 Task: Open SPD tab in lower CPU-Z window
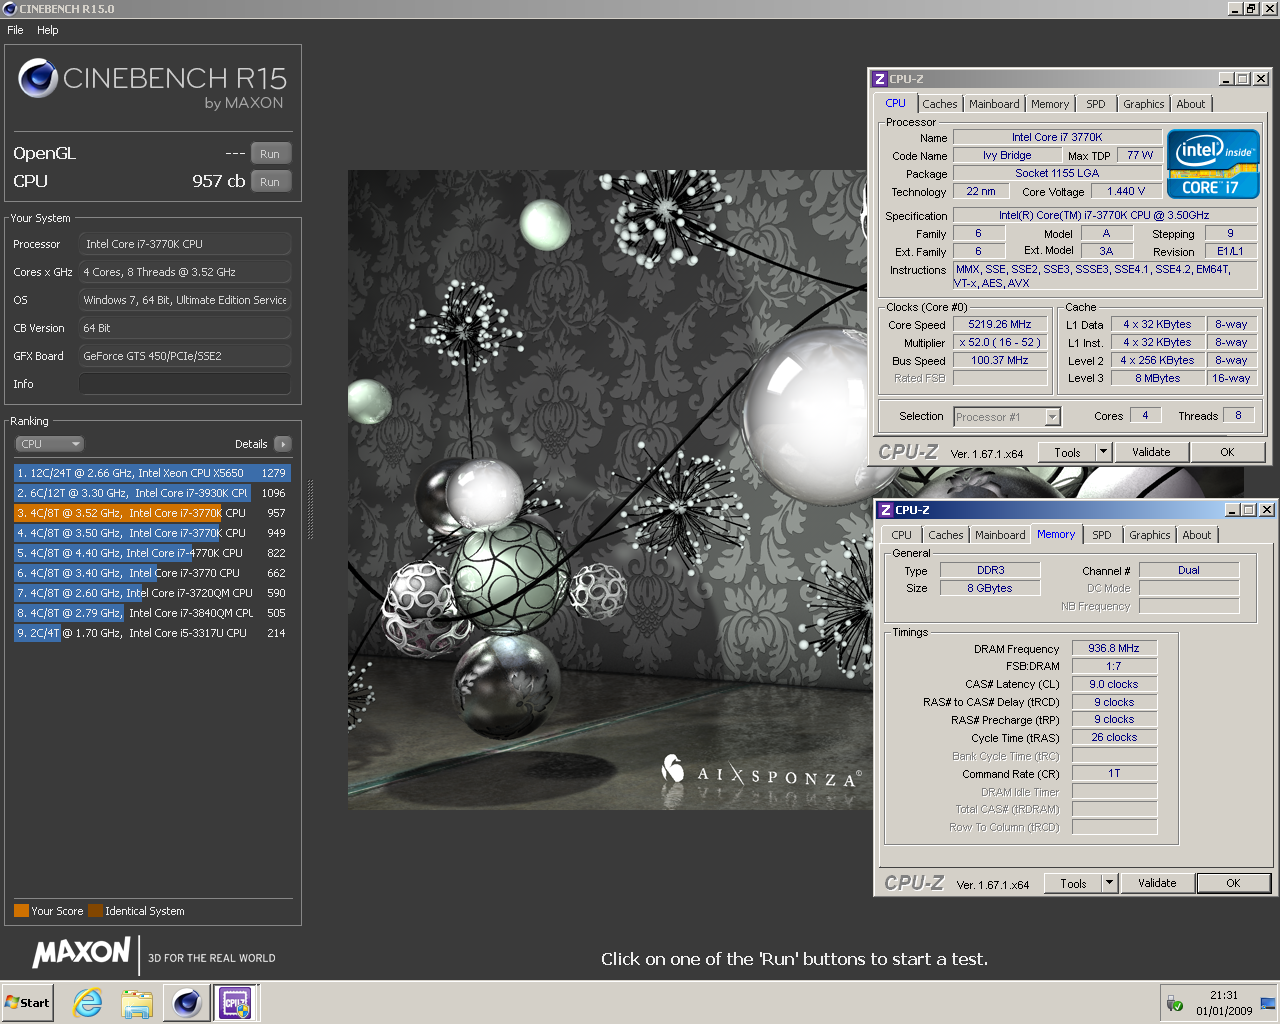pyautogui.click(x=1101, y=535)
